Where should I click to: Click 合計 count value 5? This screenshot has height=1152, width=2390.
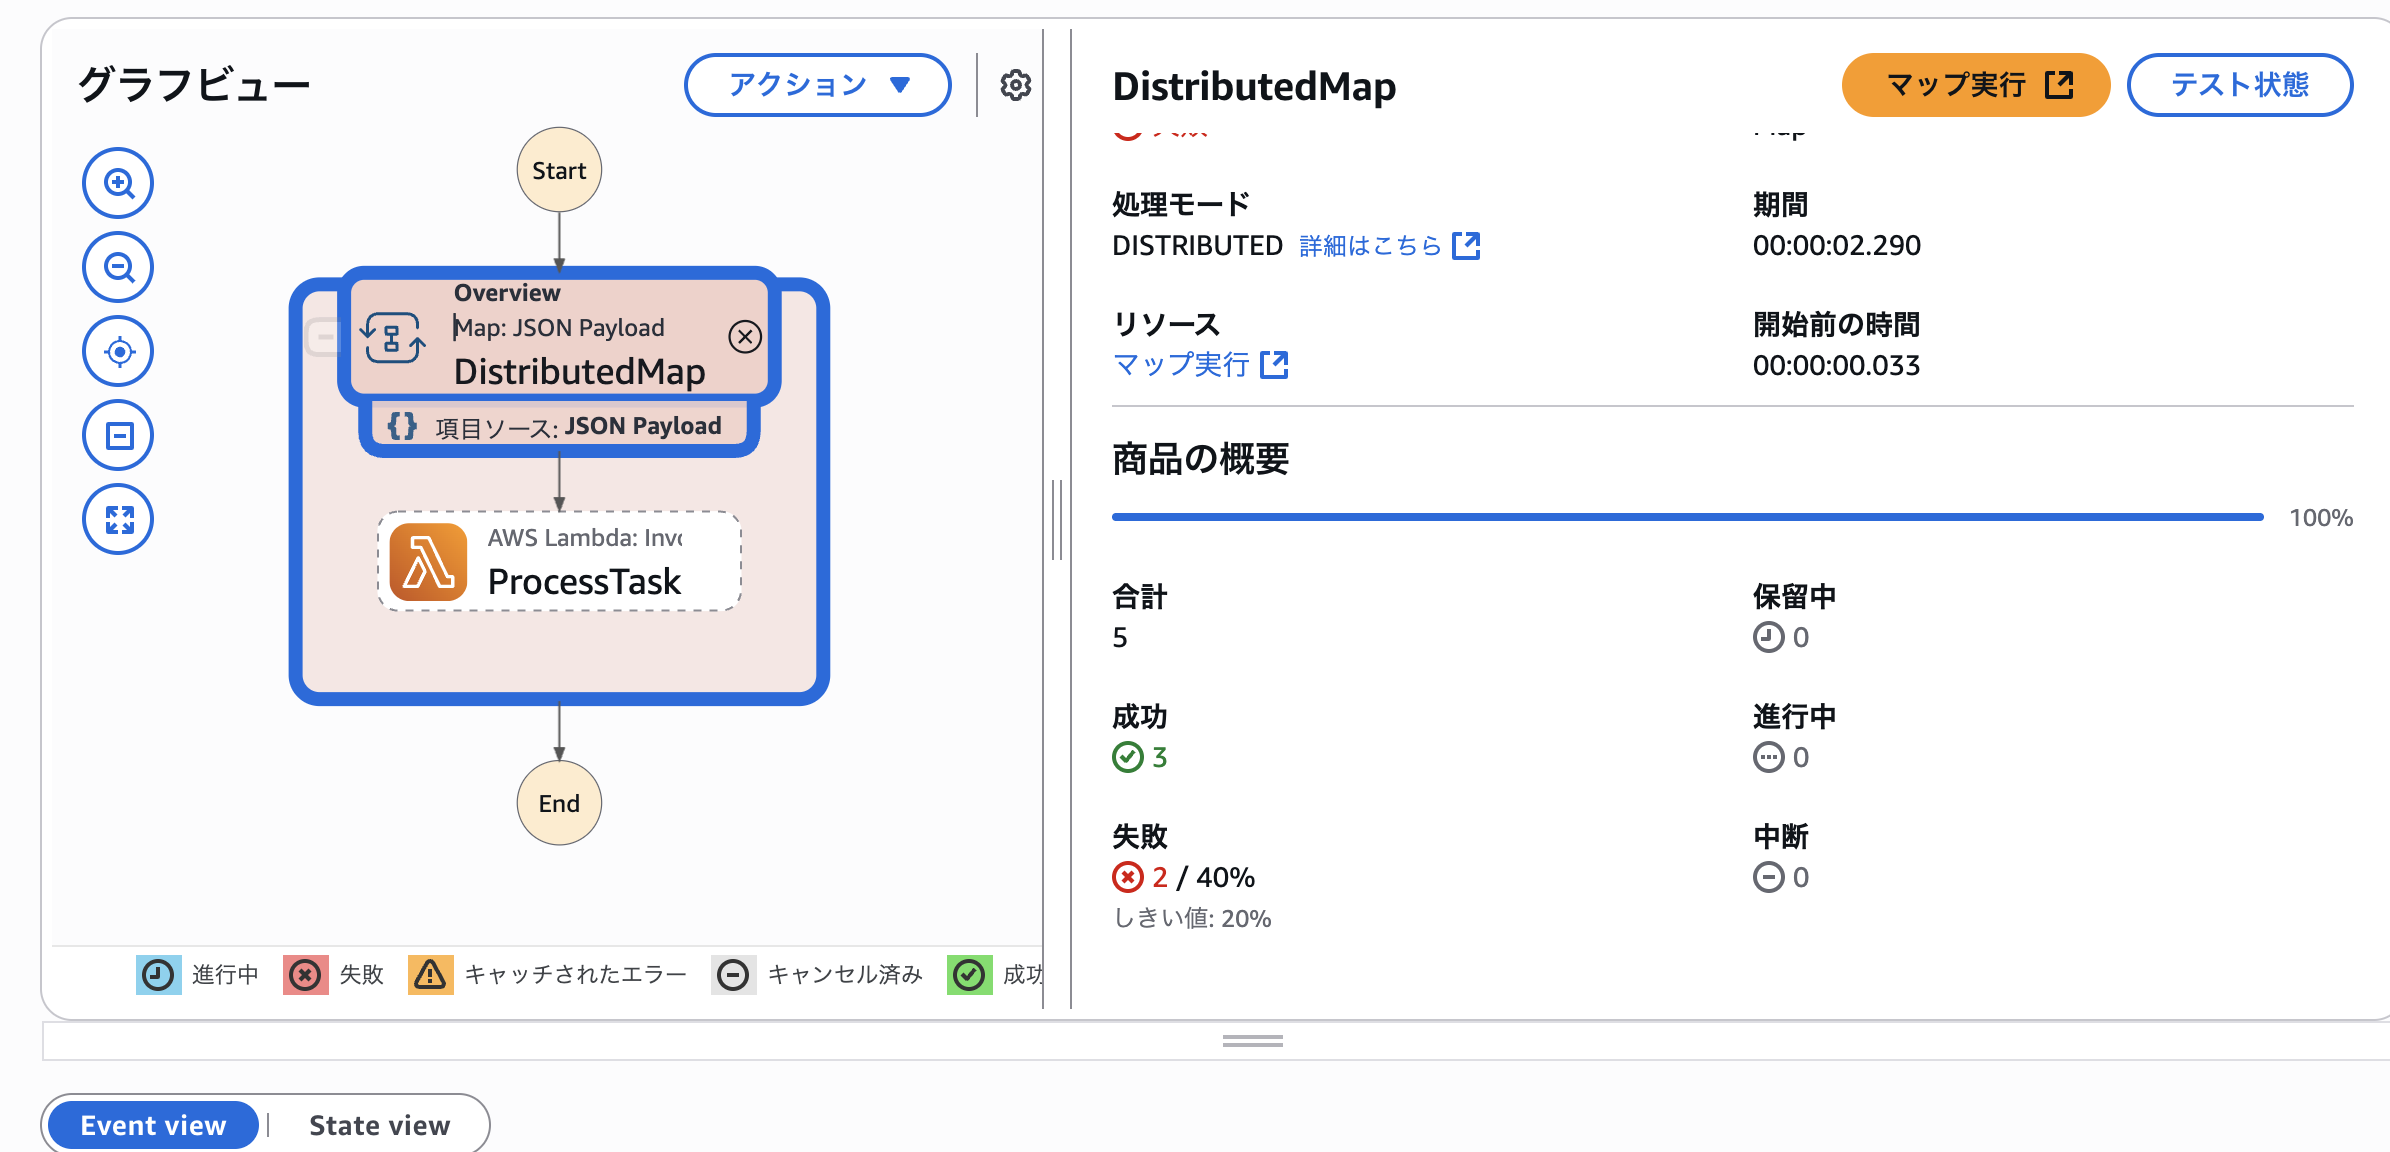[1120, 638]
